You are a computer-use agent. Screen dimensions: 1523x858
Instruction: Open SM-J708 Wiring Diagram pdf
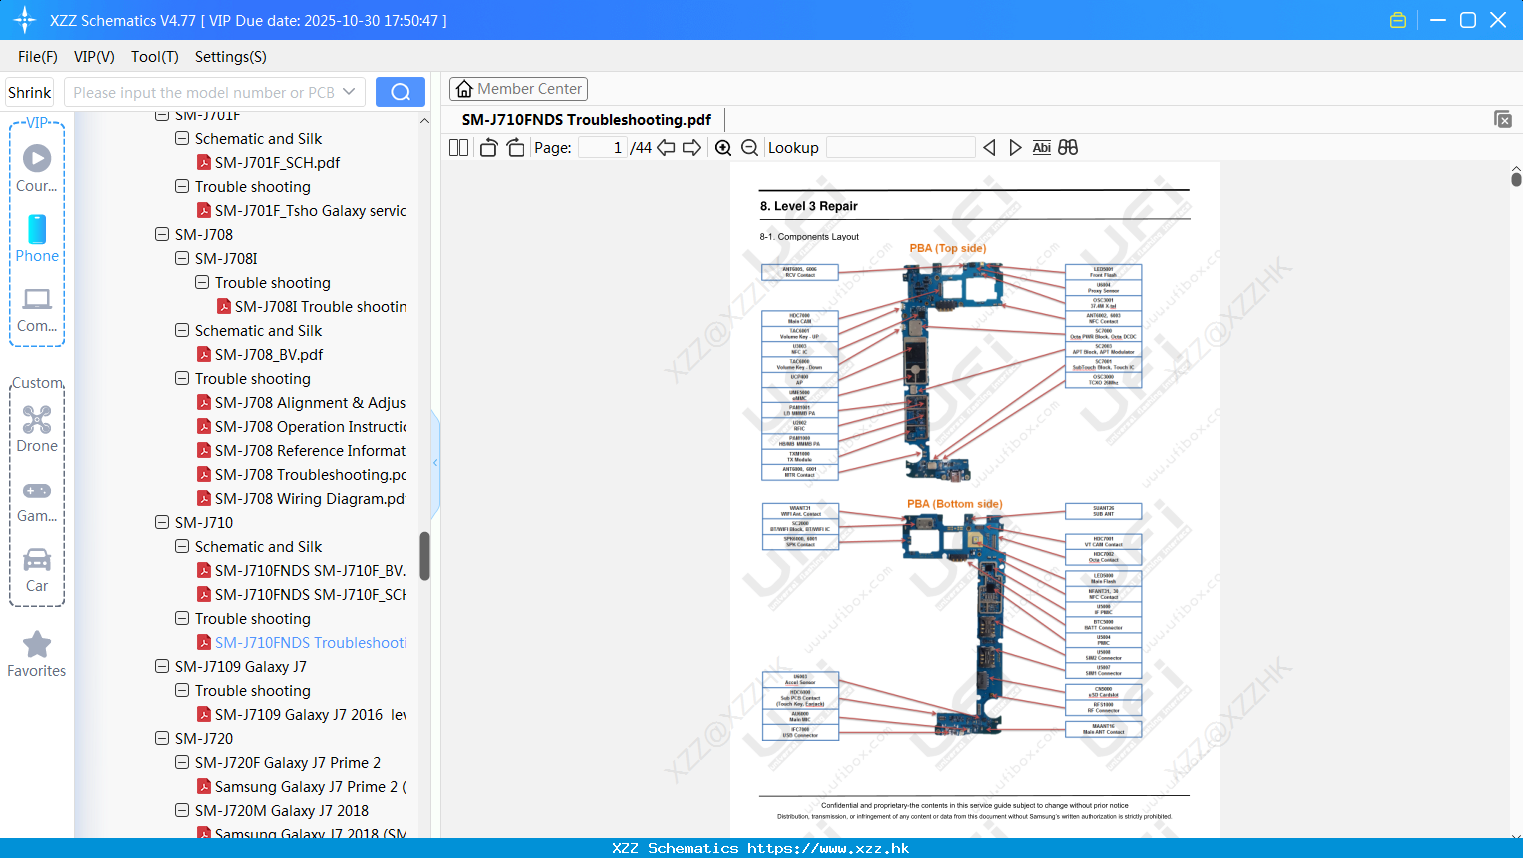tap(301, 498)
